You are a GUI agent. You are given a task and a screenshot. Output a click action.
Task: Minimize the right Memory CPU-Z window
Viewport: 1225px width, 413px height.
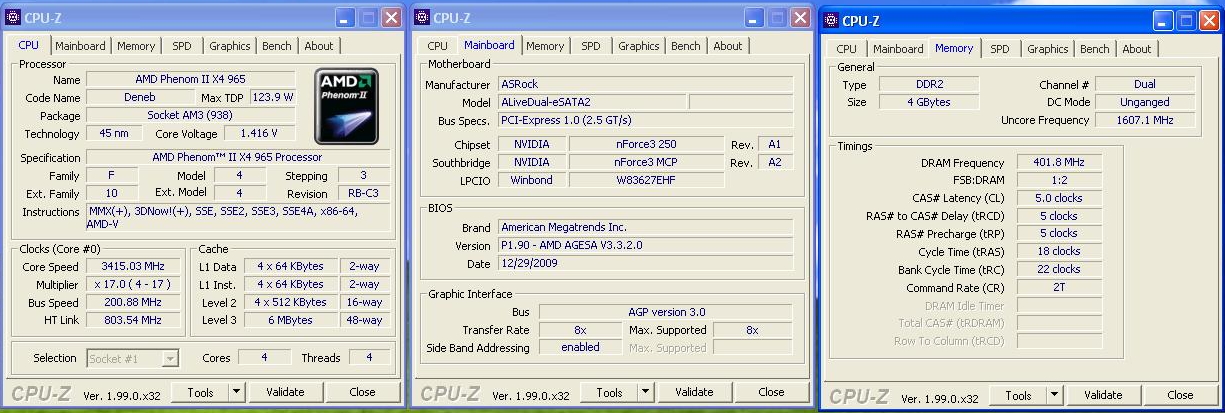point(1162,20)
